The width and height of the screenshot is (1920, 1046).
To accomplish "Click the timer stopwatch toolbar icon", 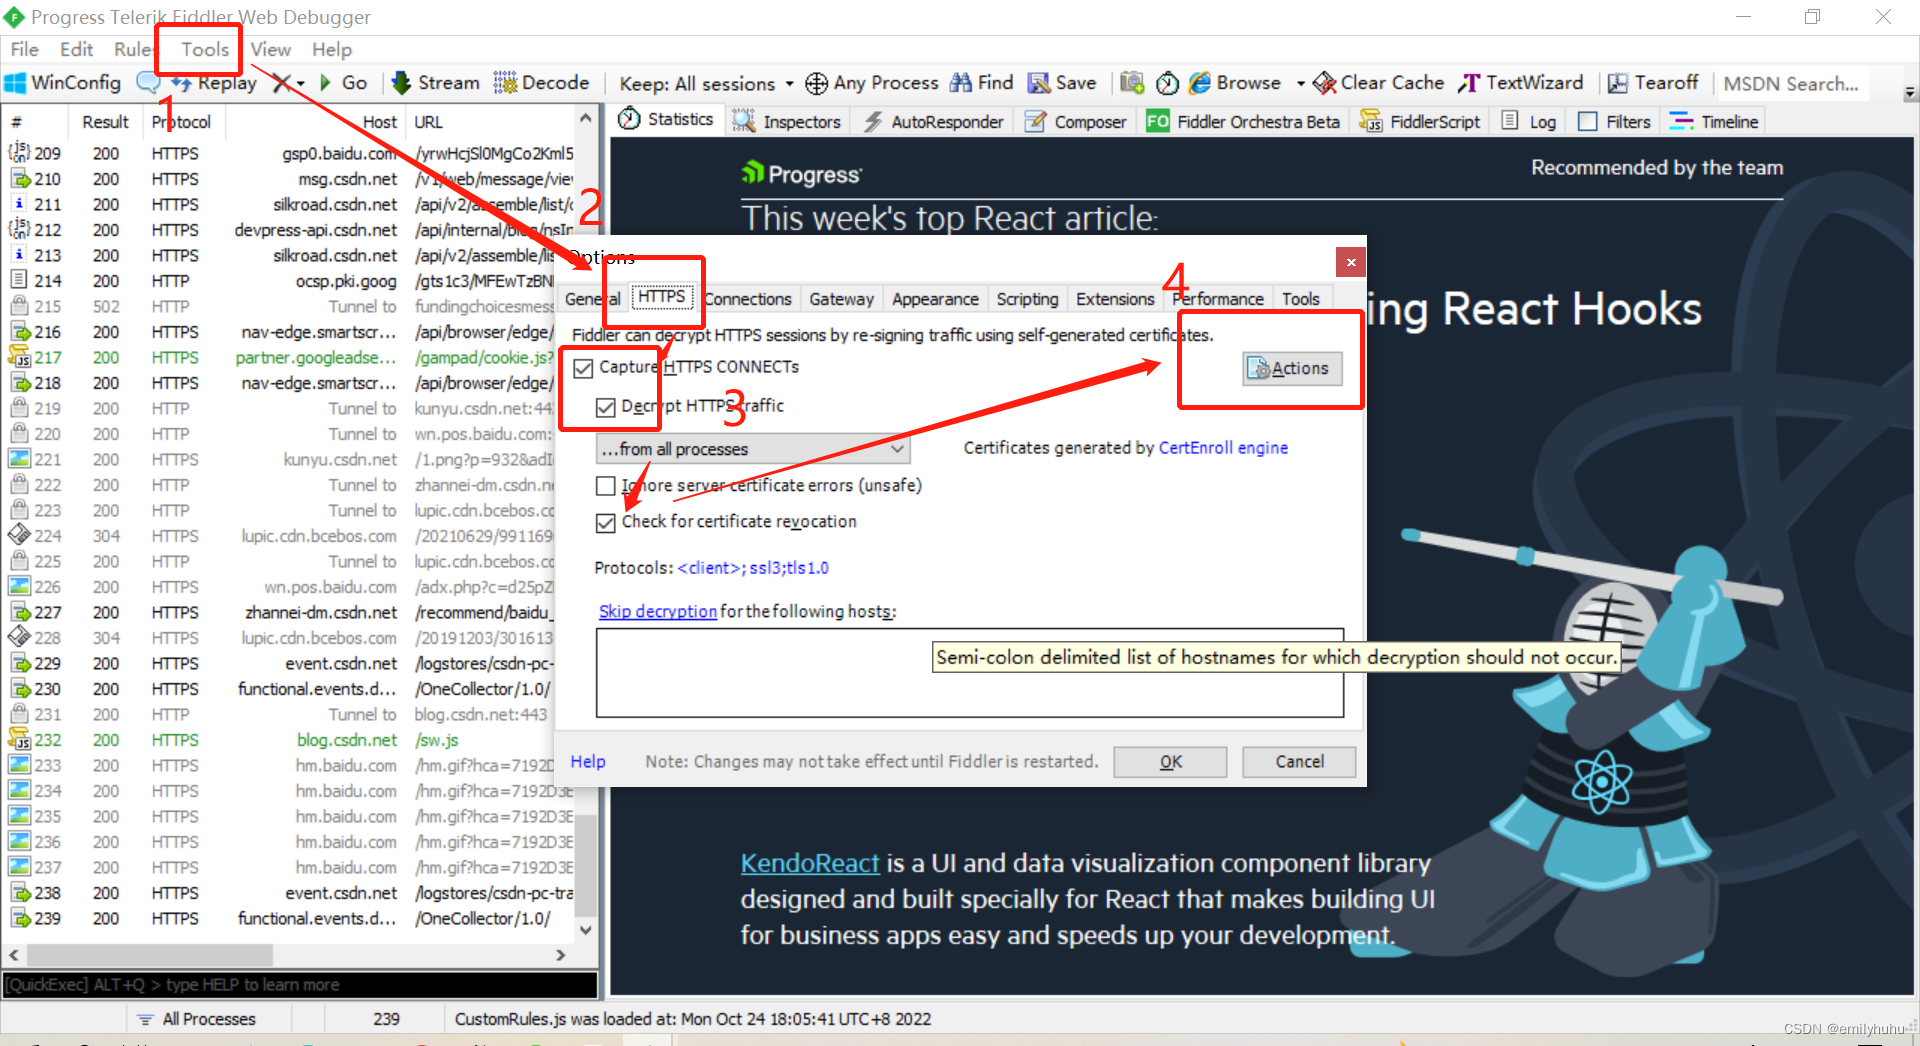I will tap(1167, 83).
